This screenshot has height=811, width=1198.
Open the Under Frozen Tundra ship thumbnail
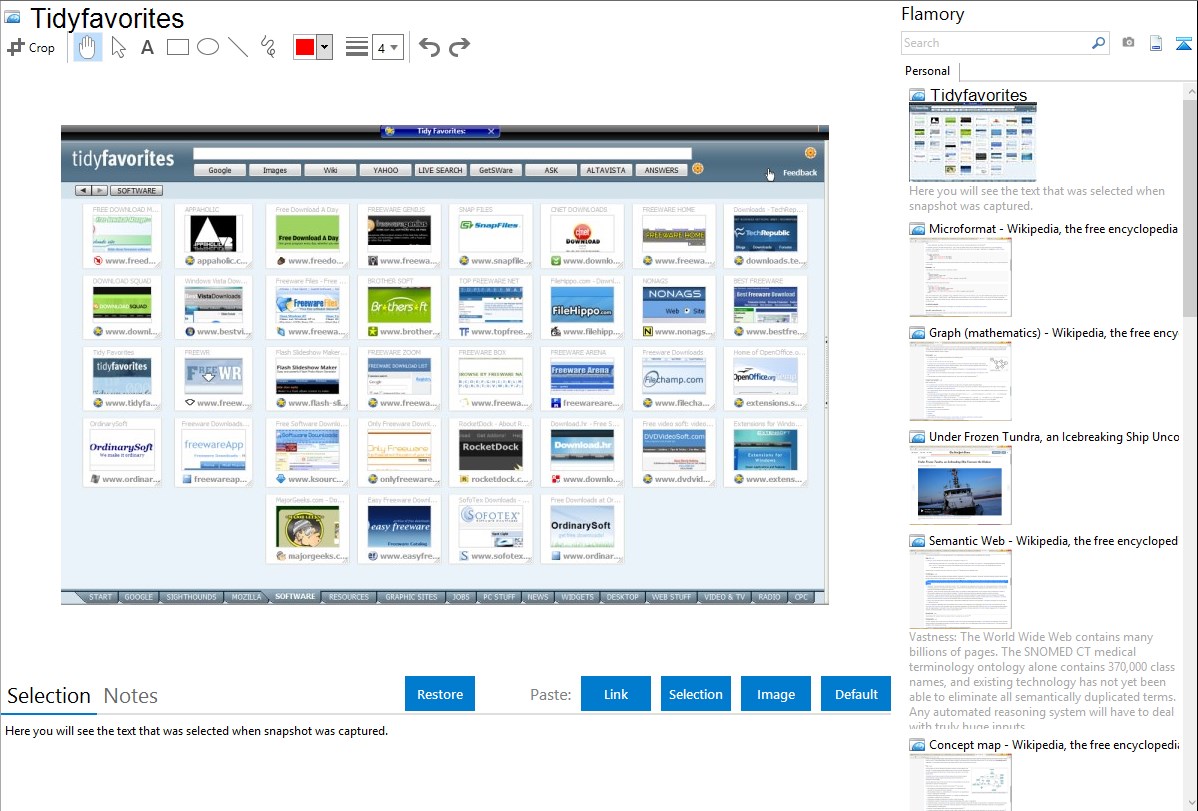(x=960, y=485)
